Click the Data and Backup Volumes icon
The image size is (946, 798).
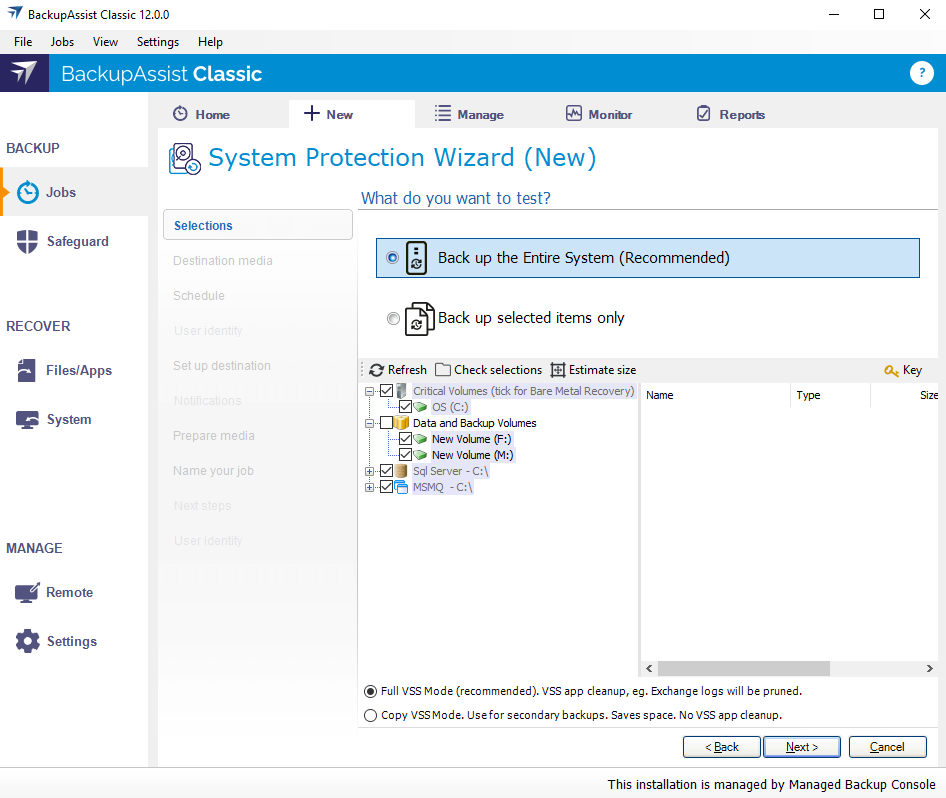[x=402, y=423]
